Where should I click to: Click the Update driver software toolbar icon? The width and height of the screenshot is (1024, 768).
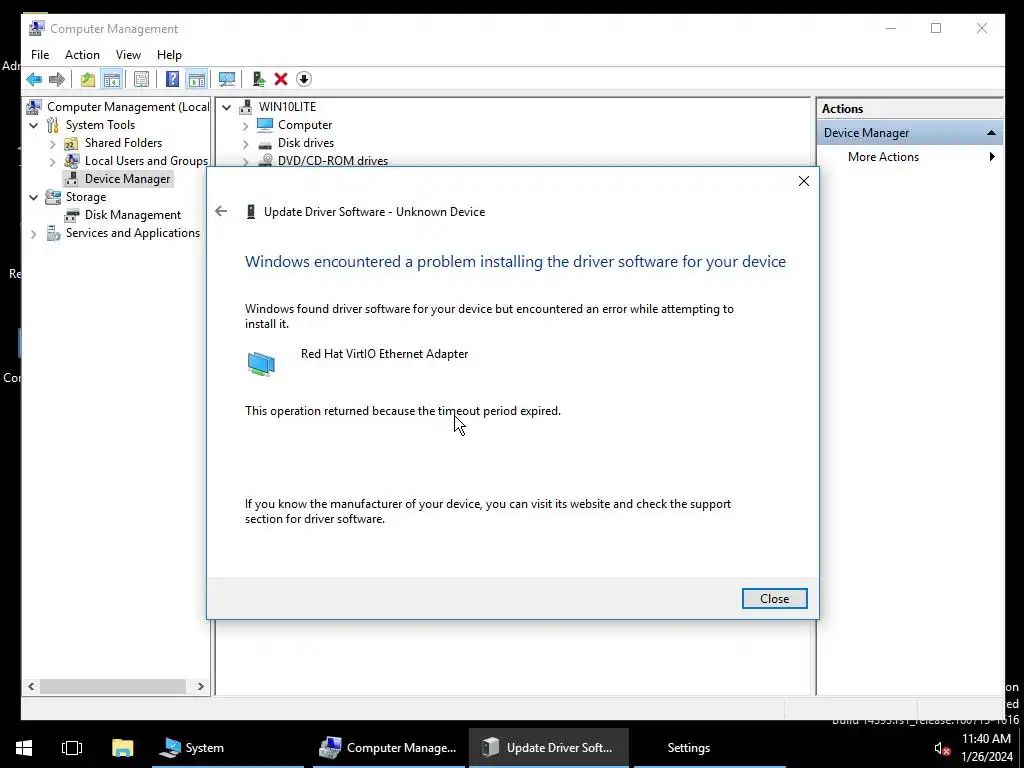tap(259, 80)
